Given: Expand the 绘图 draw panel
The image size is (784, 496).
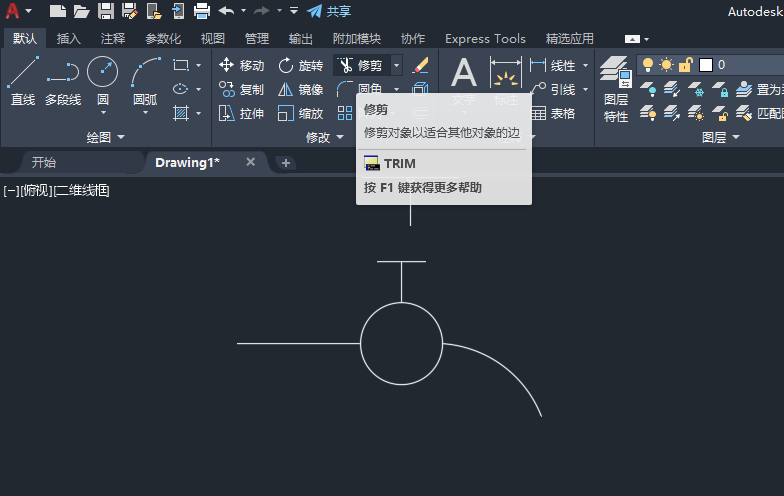Looking at the screenshot, I should [x=106, y=137].
